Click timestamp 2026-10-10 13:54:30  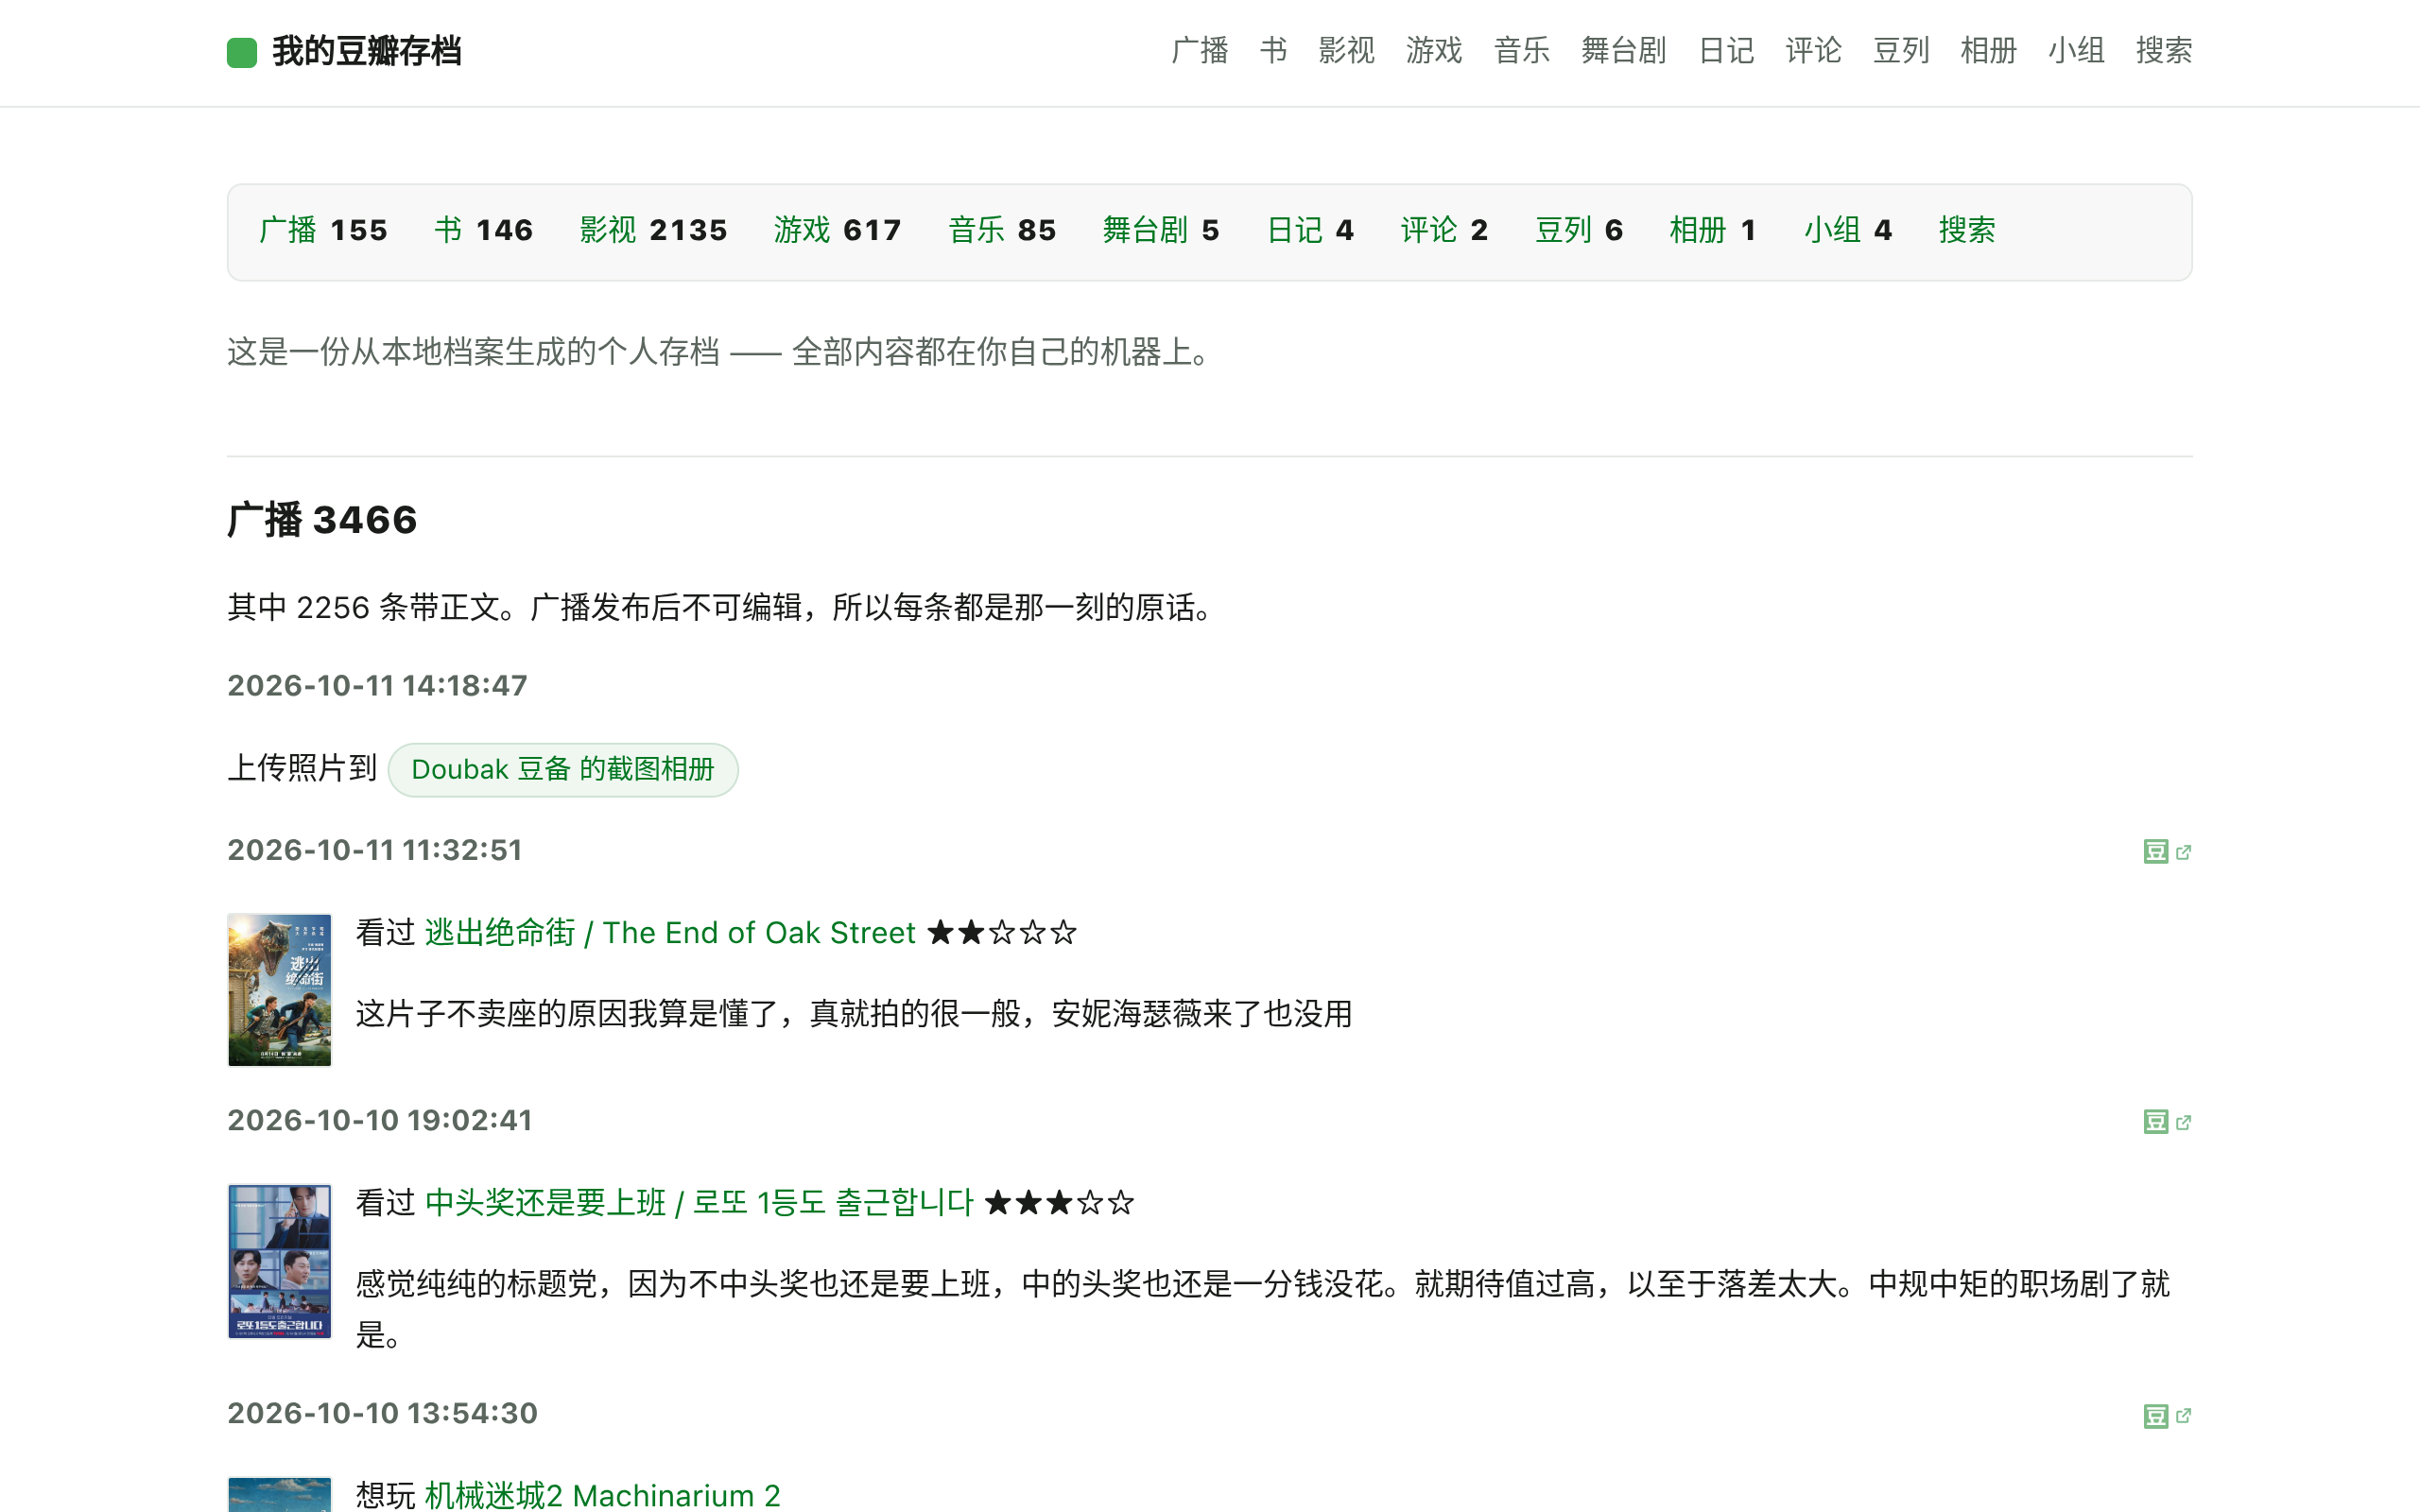click(382, 1413)
